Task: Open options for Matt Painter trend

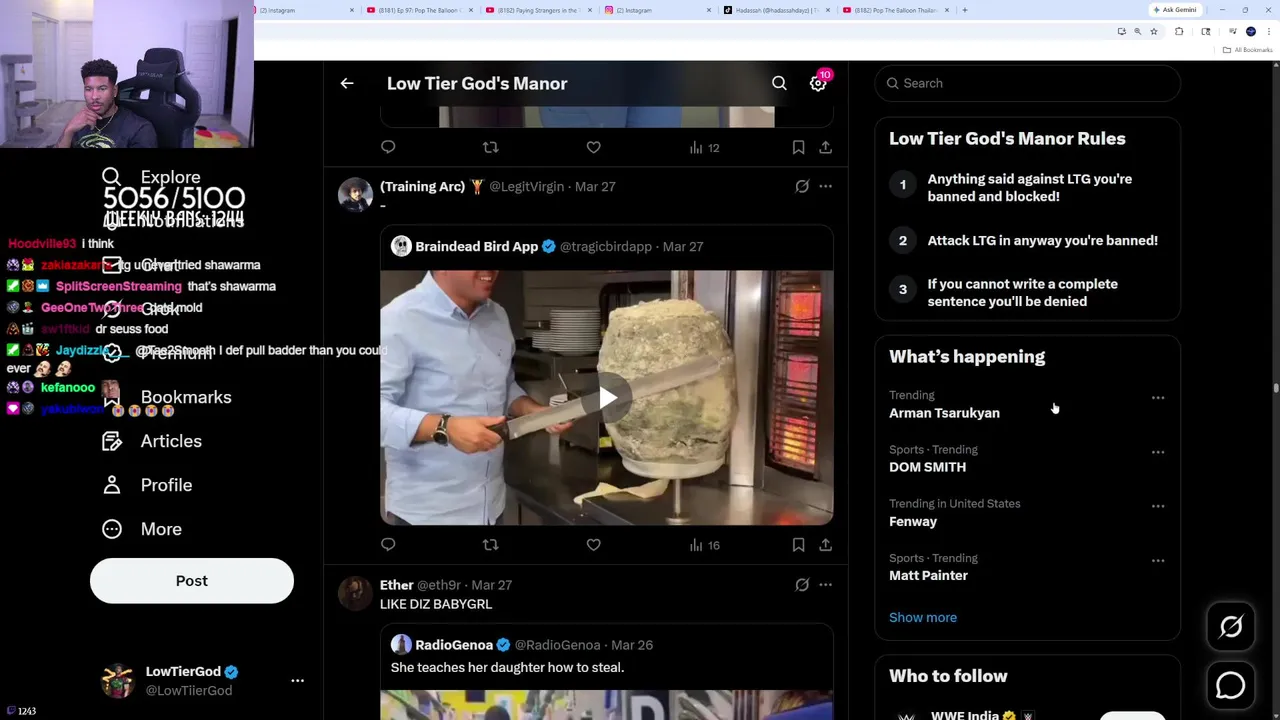Action: pos(1158,560)
